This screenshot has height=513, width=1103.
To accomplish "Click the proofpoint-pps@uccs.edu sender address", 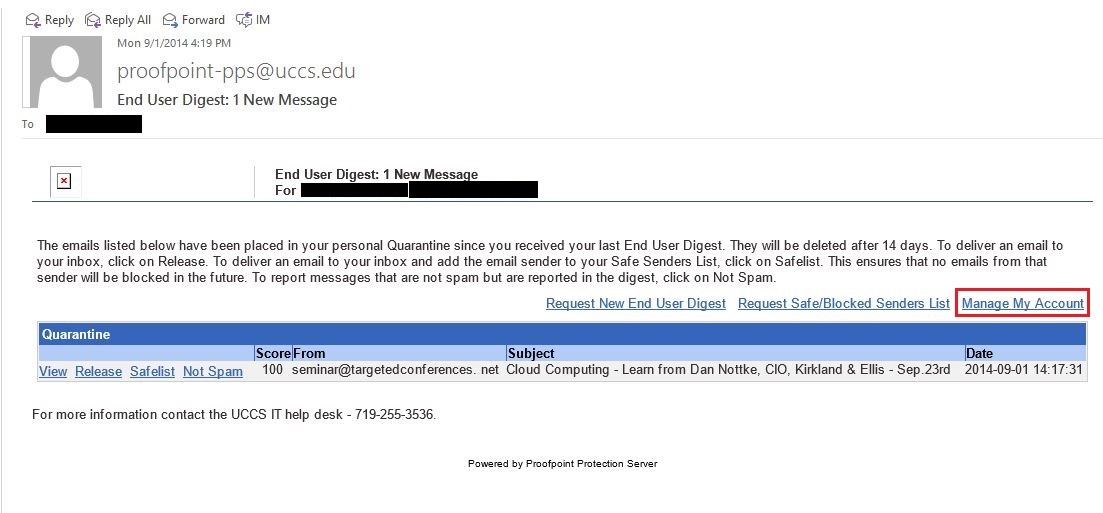I will [x=236, y=71].
